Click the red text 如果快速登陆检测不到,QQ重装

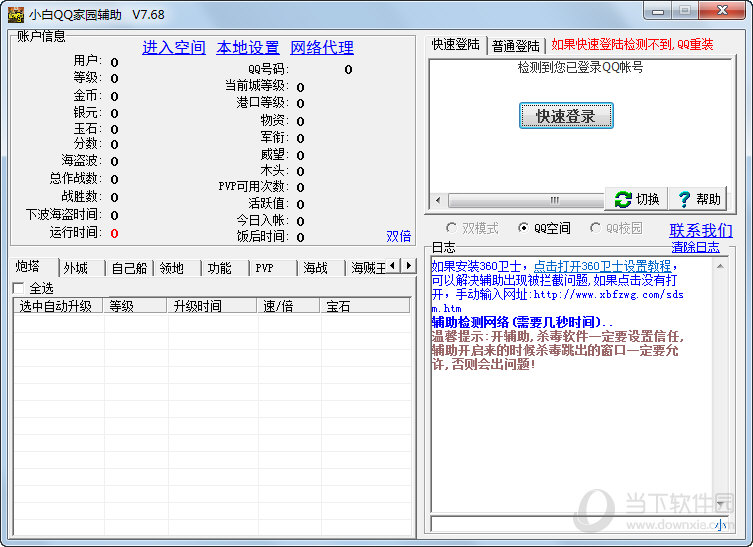632,45
